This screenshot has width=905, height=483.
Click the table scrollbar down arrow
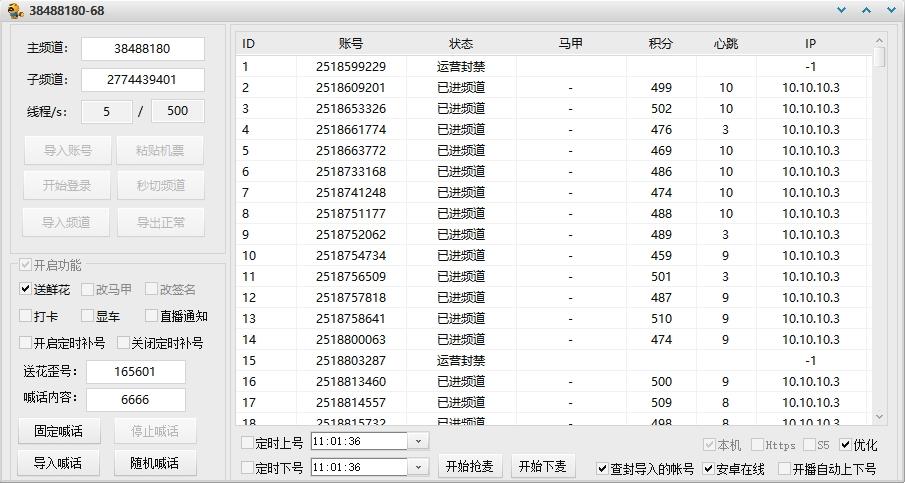[x=879, y=416]
